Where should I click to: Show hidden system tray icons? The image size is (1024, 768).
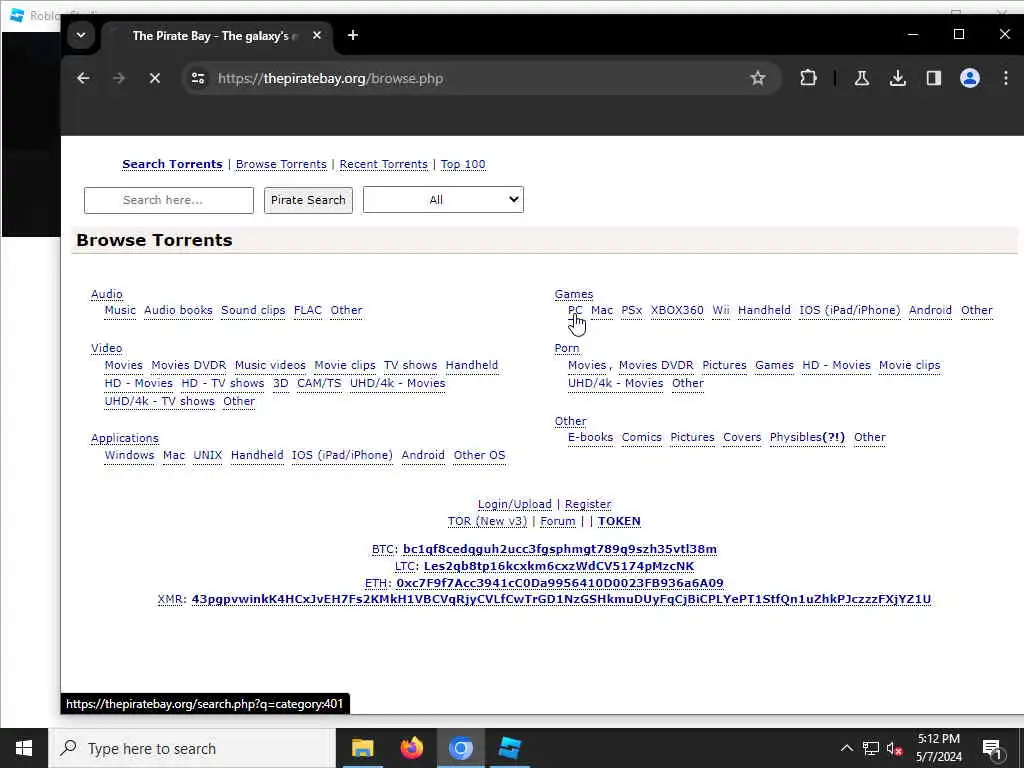[x=846, y=748]
